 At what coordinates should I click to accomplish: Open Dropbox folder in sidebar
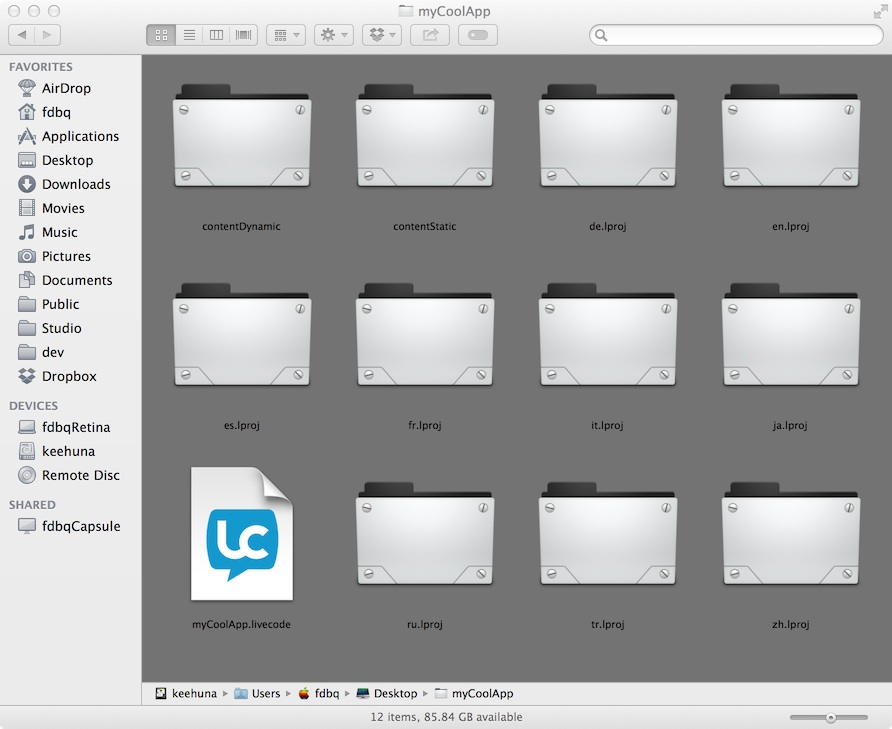pos(69,376)
